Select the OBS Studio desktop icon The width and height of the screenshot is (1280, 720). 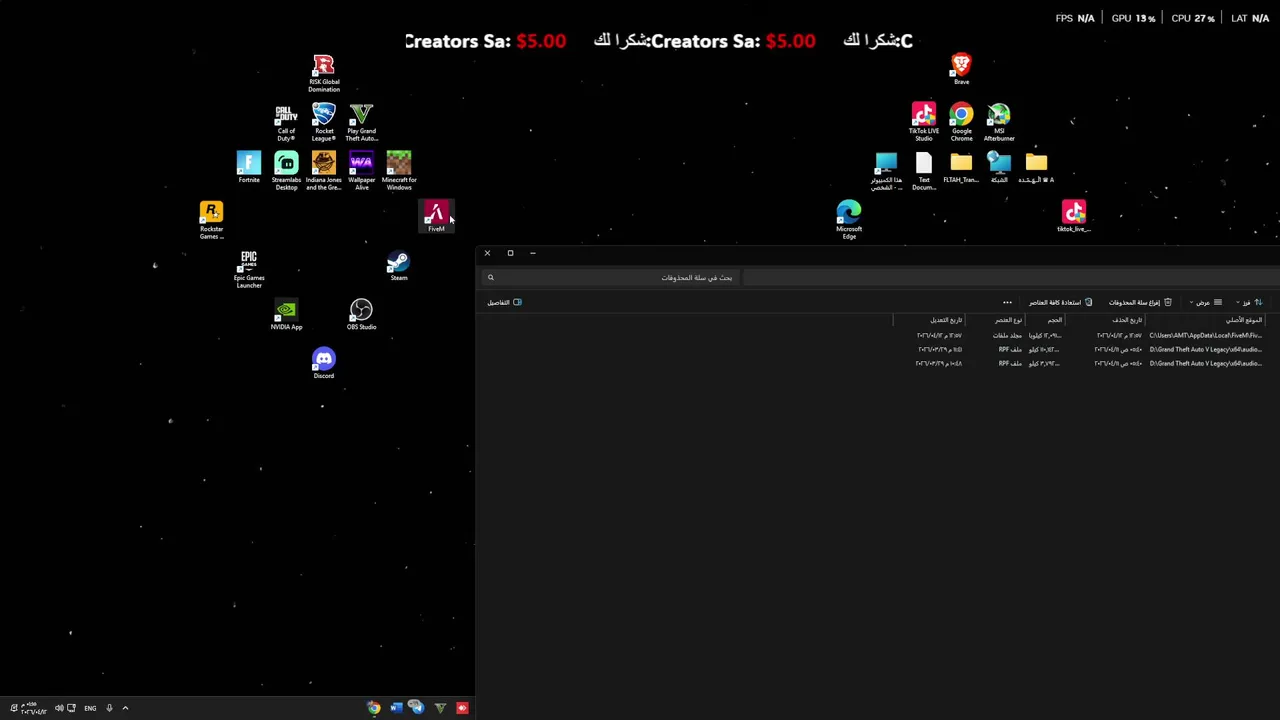[x=361, y=315]
